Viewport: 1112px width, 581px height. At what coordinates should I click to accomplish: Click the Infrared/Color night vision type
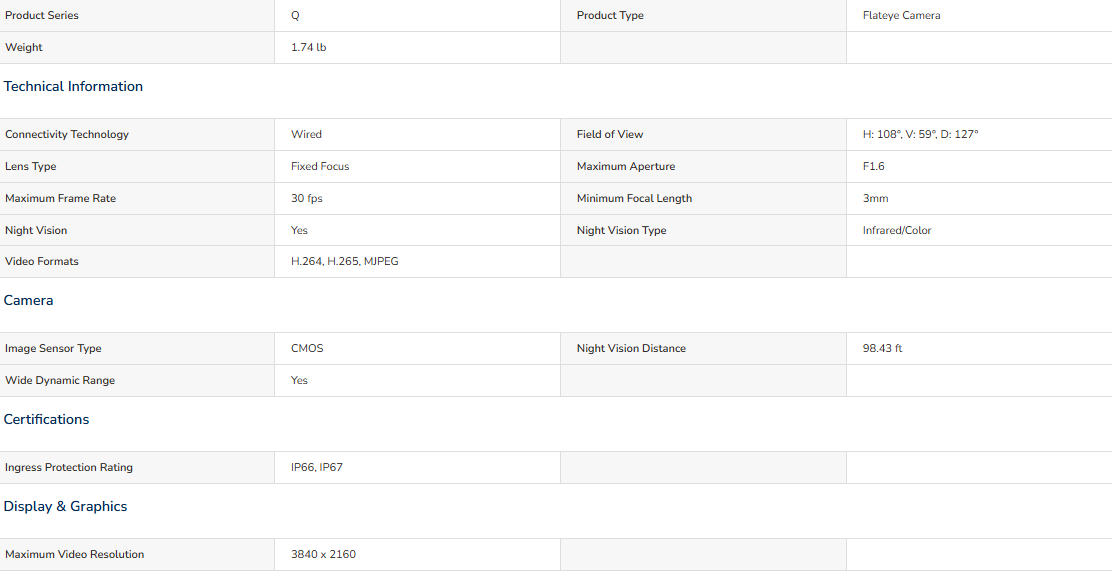(x=897, y=231)
